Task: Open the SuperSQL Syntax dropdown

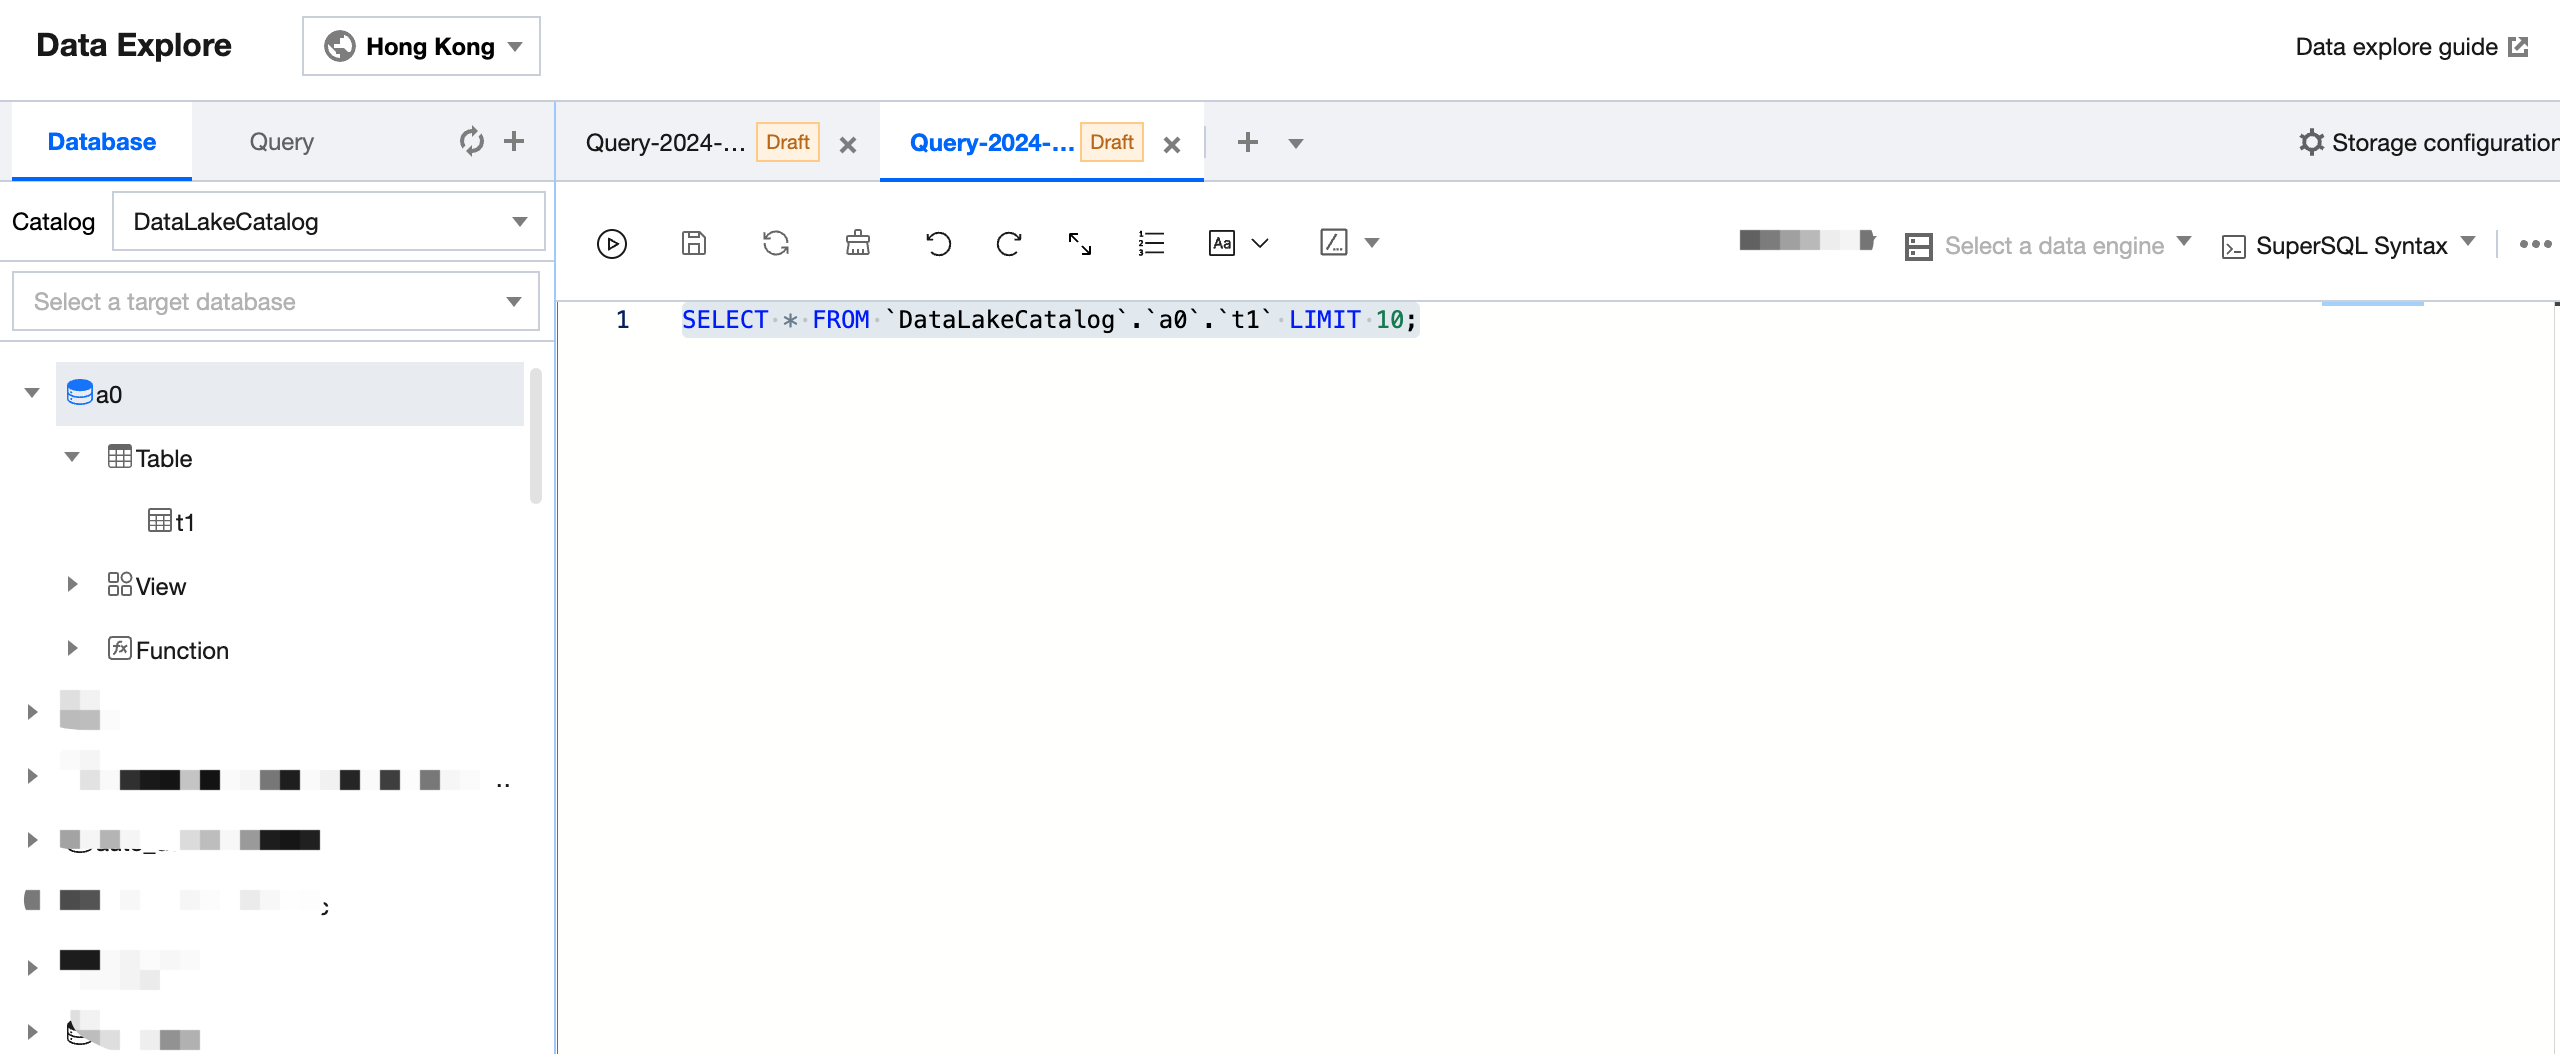Action: coord(2350,246)
